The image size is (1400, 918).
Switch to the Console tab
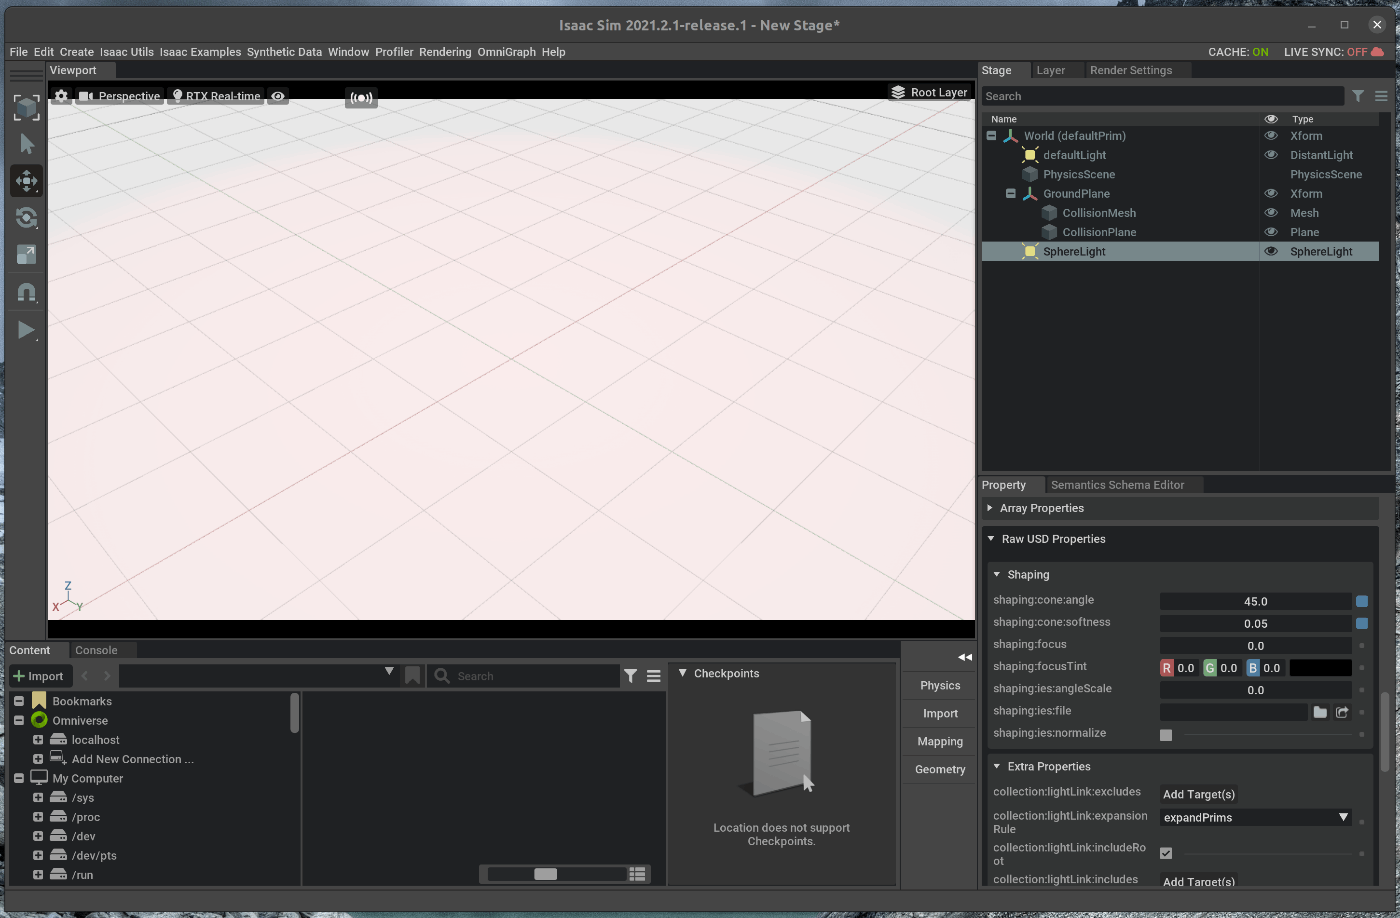[96, 650]
